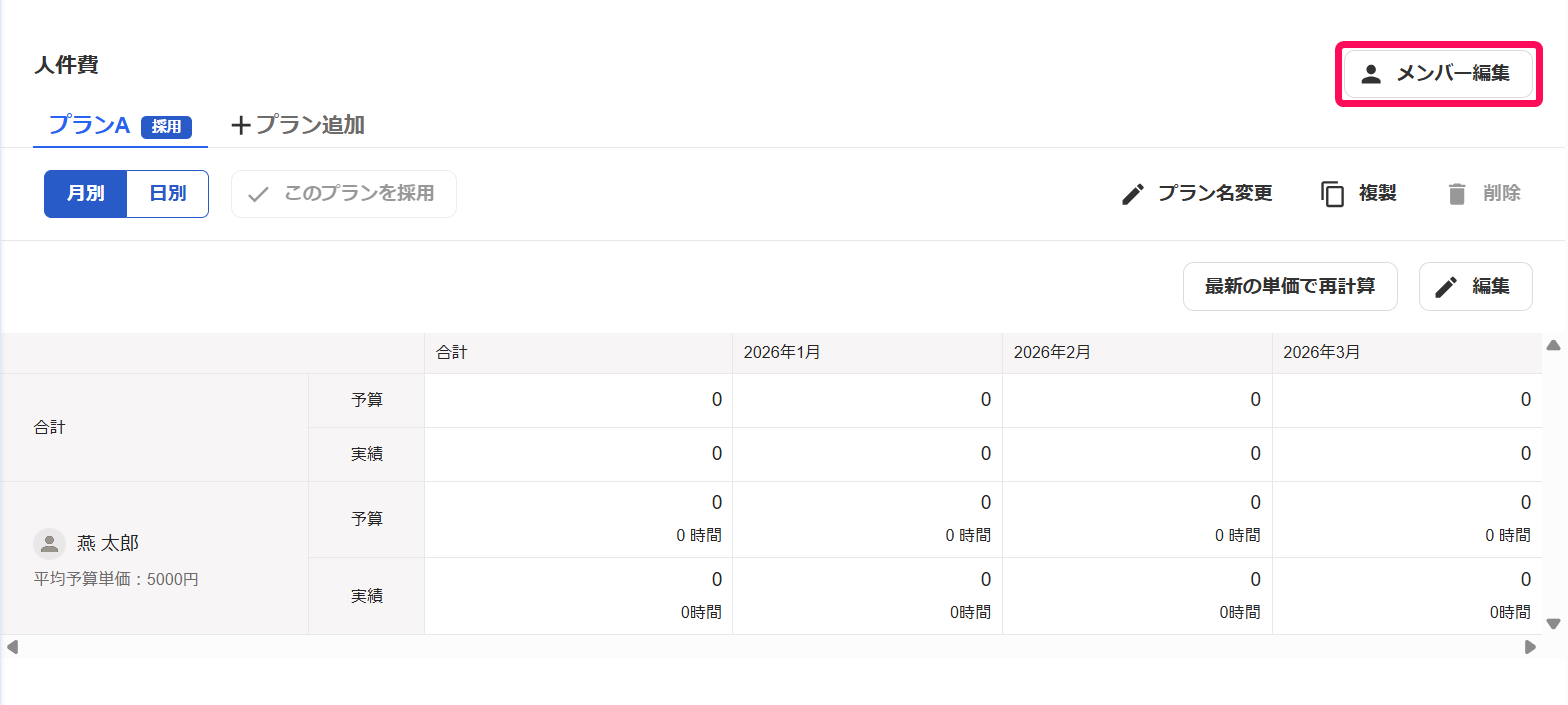Click the table's scroll down arrow

(x=1553, y=623)
